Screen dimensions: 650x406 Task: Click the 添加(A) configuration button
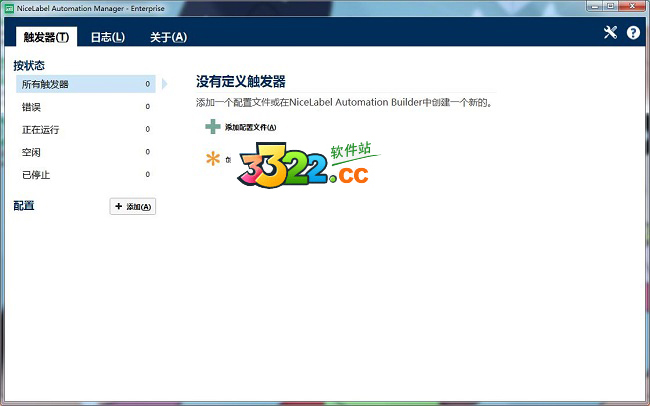(x=133, y=206)
